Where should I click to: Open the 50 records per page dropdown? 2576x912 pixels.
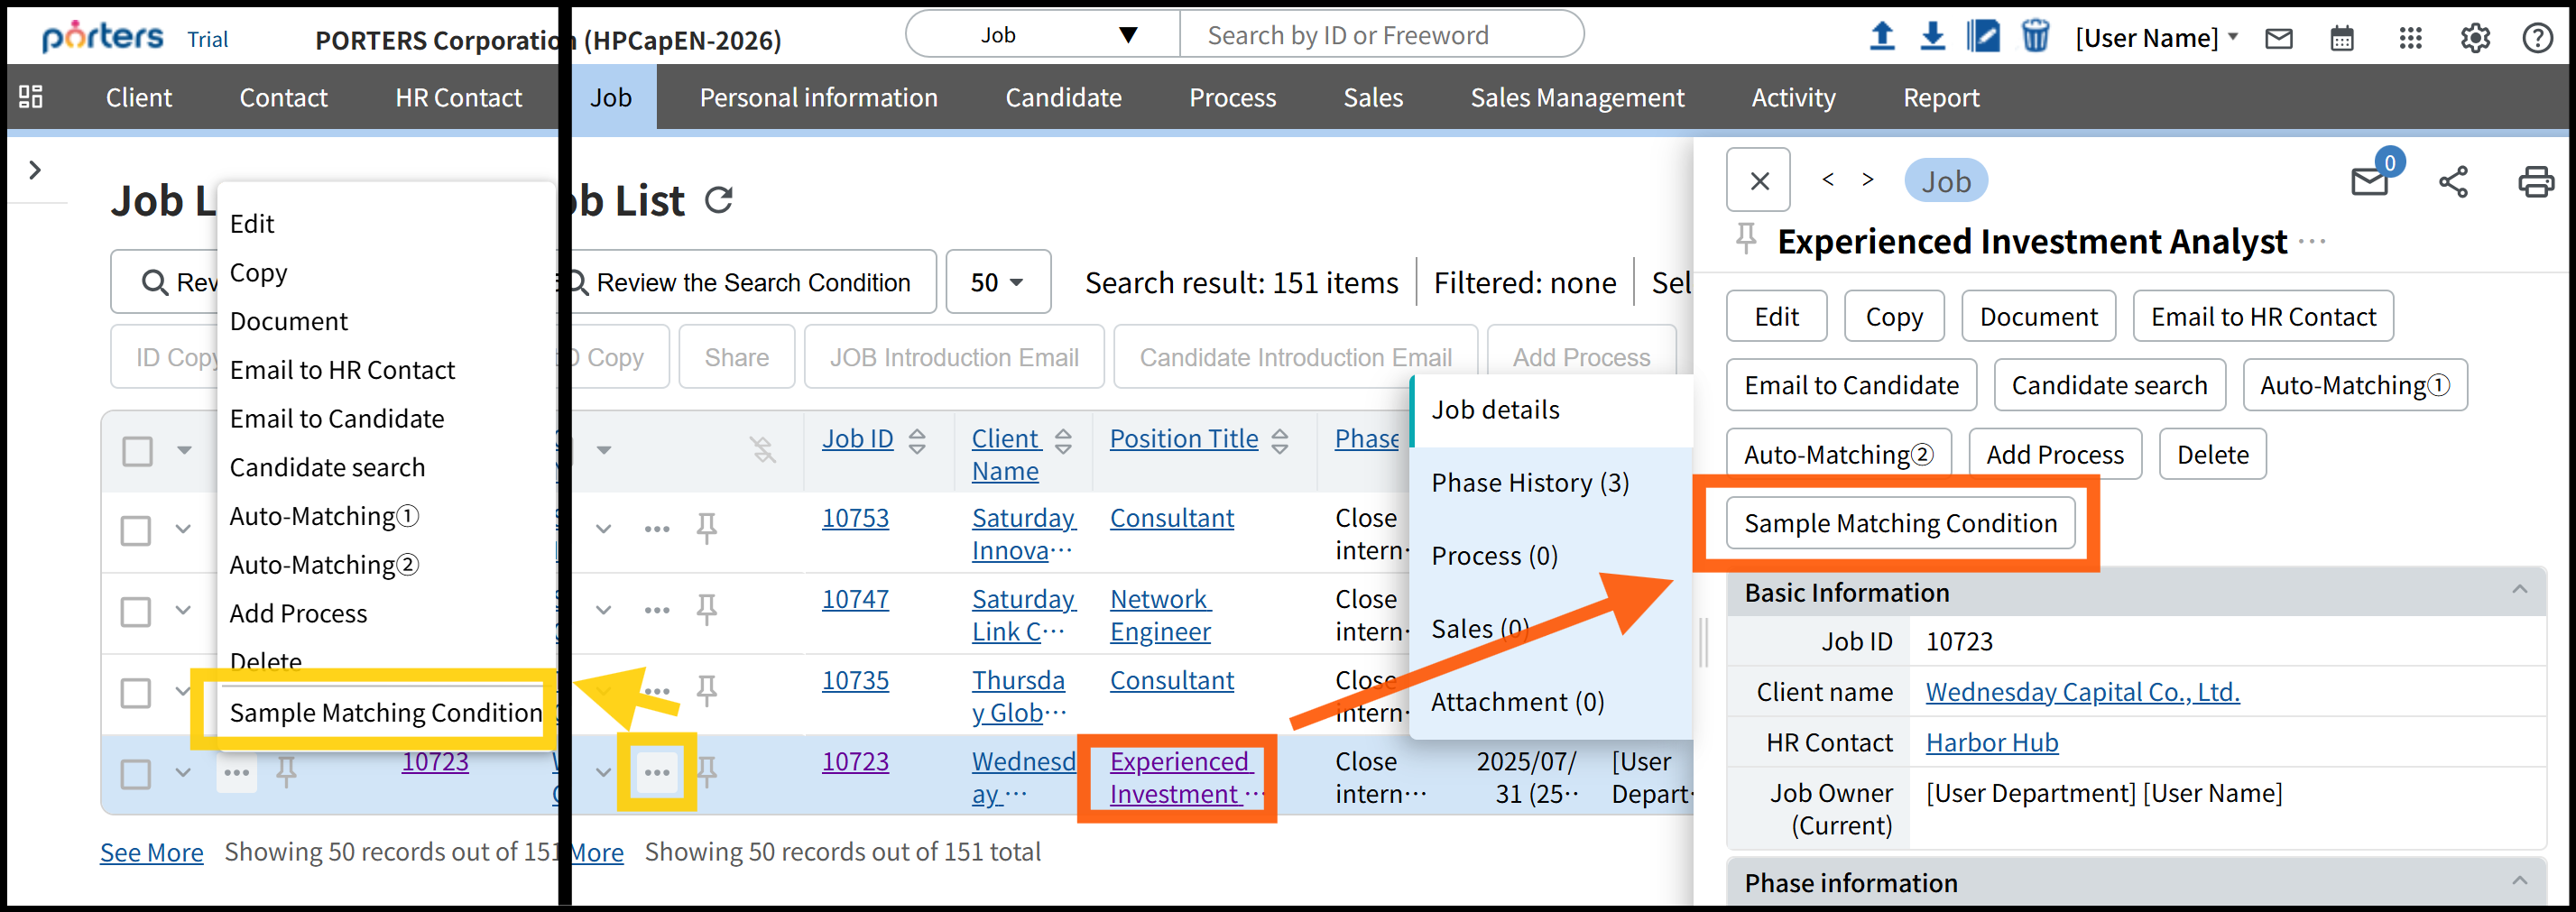(x=997, y=283)
